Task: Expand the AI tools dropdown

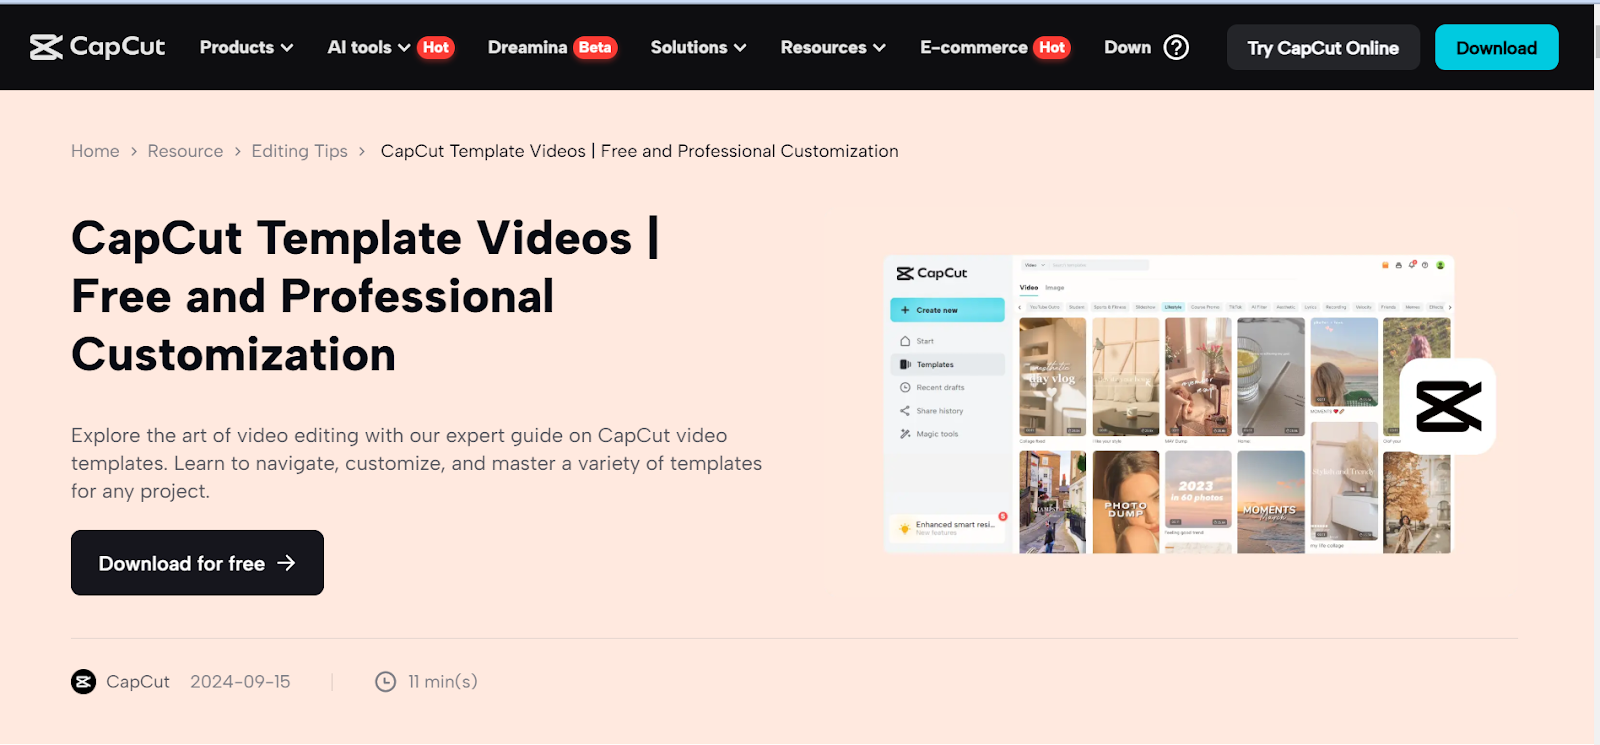Action: point(369,47)
